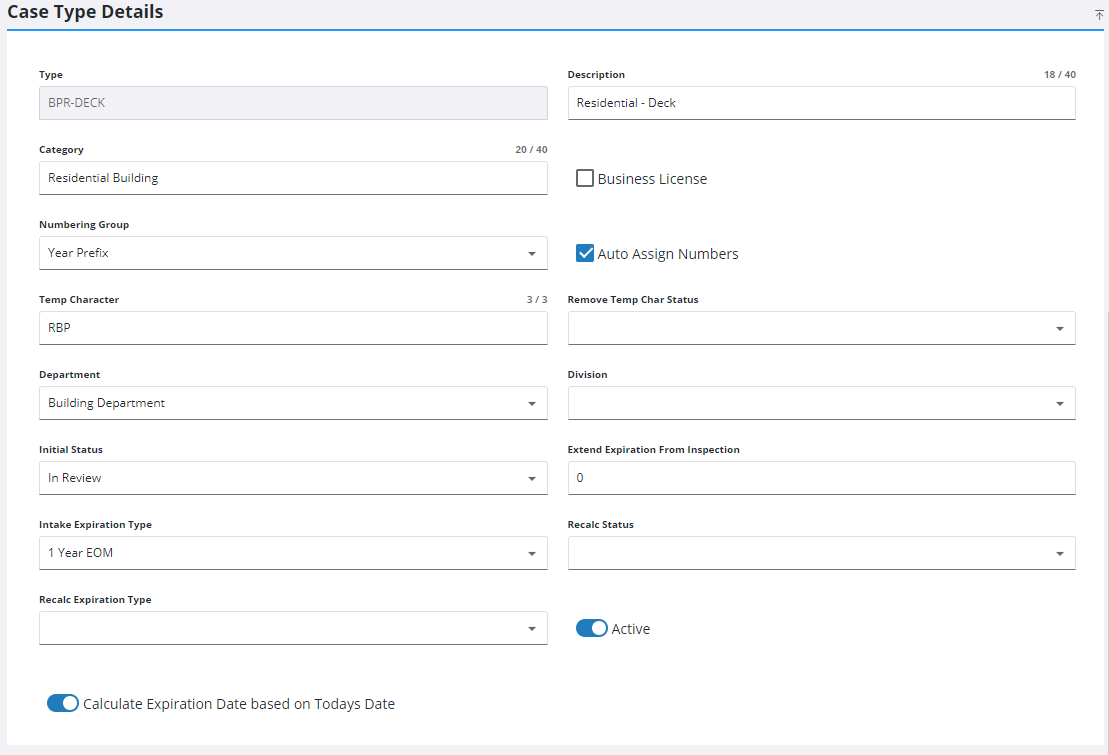The width and height of the screenshot is (1109, 755).
Task: Click the Case Type Details heading
Action: point(86,13)
